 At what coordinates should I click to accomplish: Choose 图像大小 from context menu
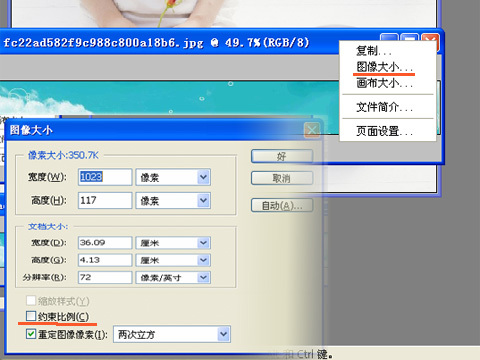point(384,67)
